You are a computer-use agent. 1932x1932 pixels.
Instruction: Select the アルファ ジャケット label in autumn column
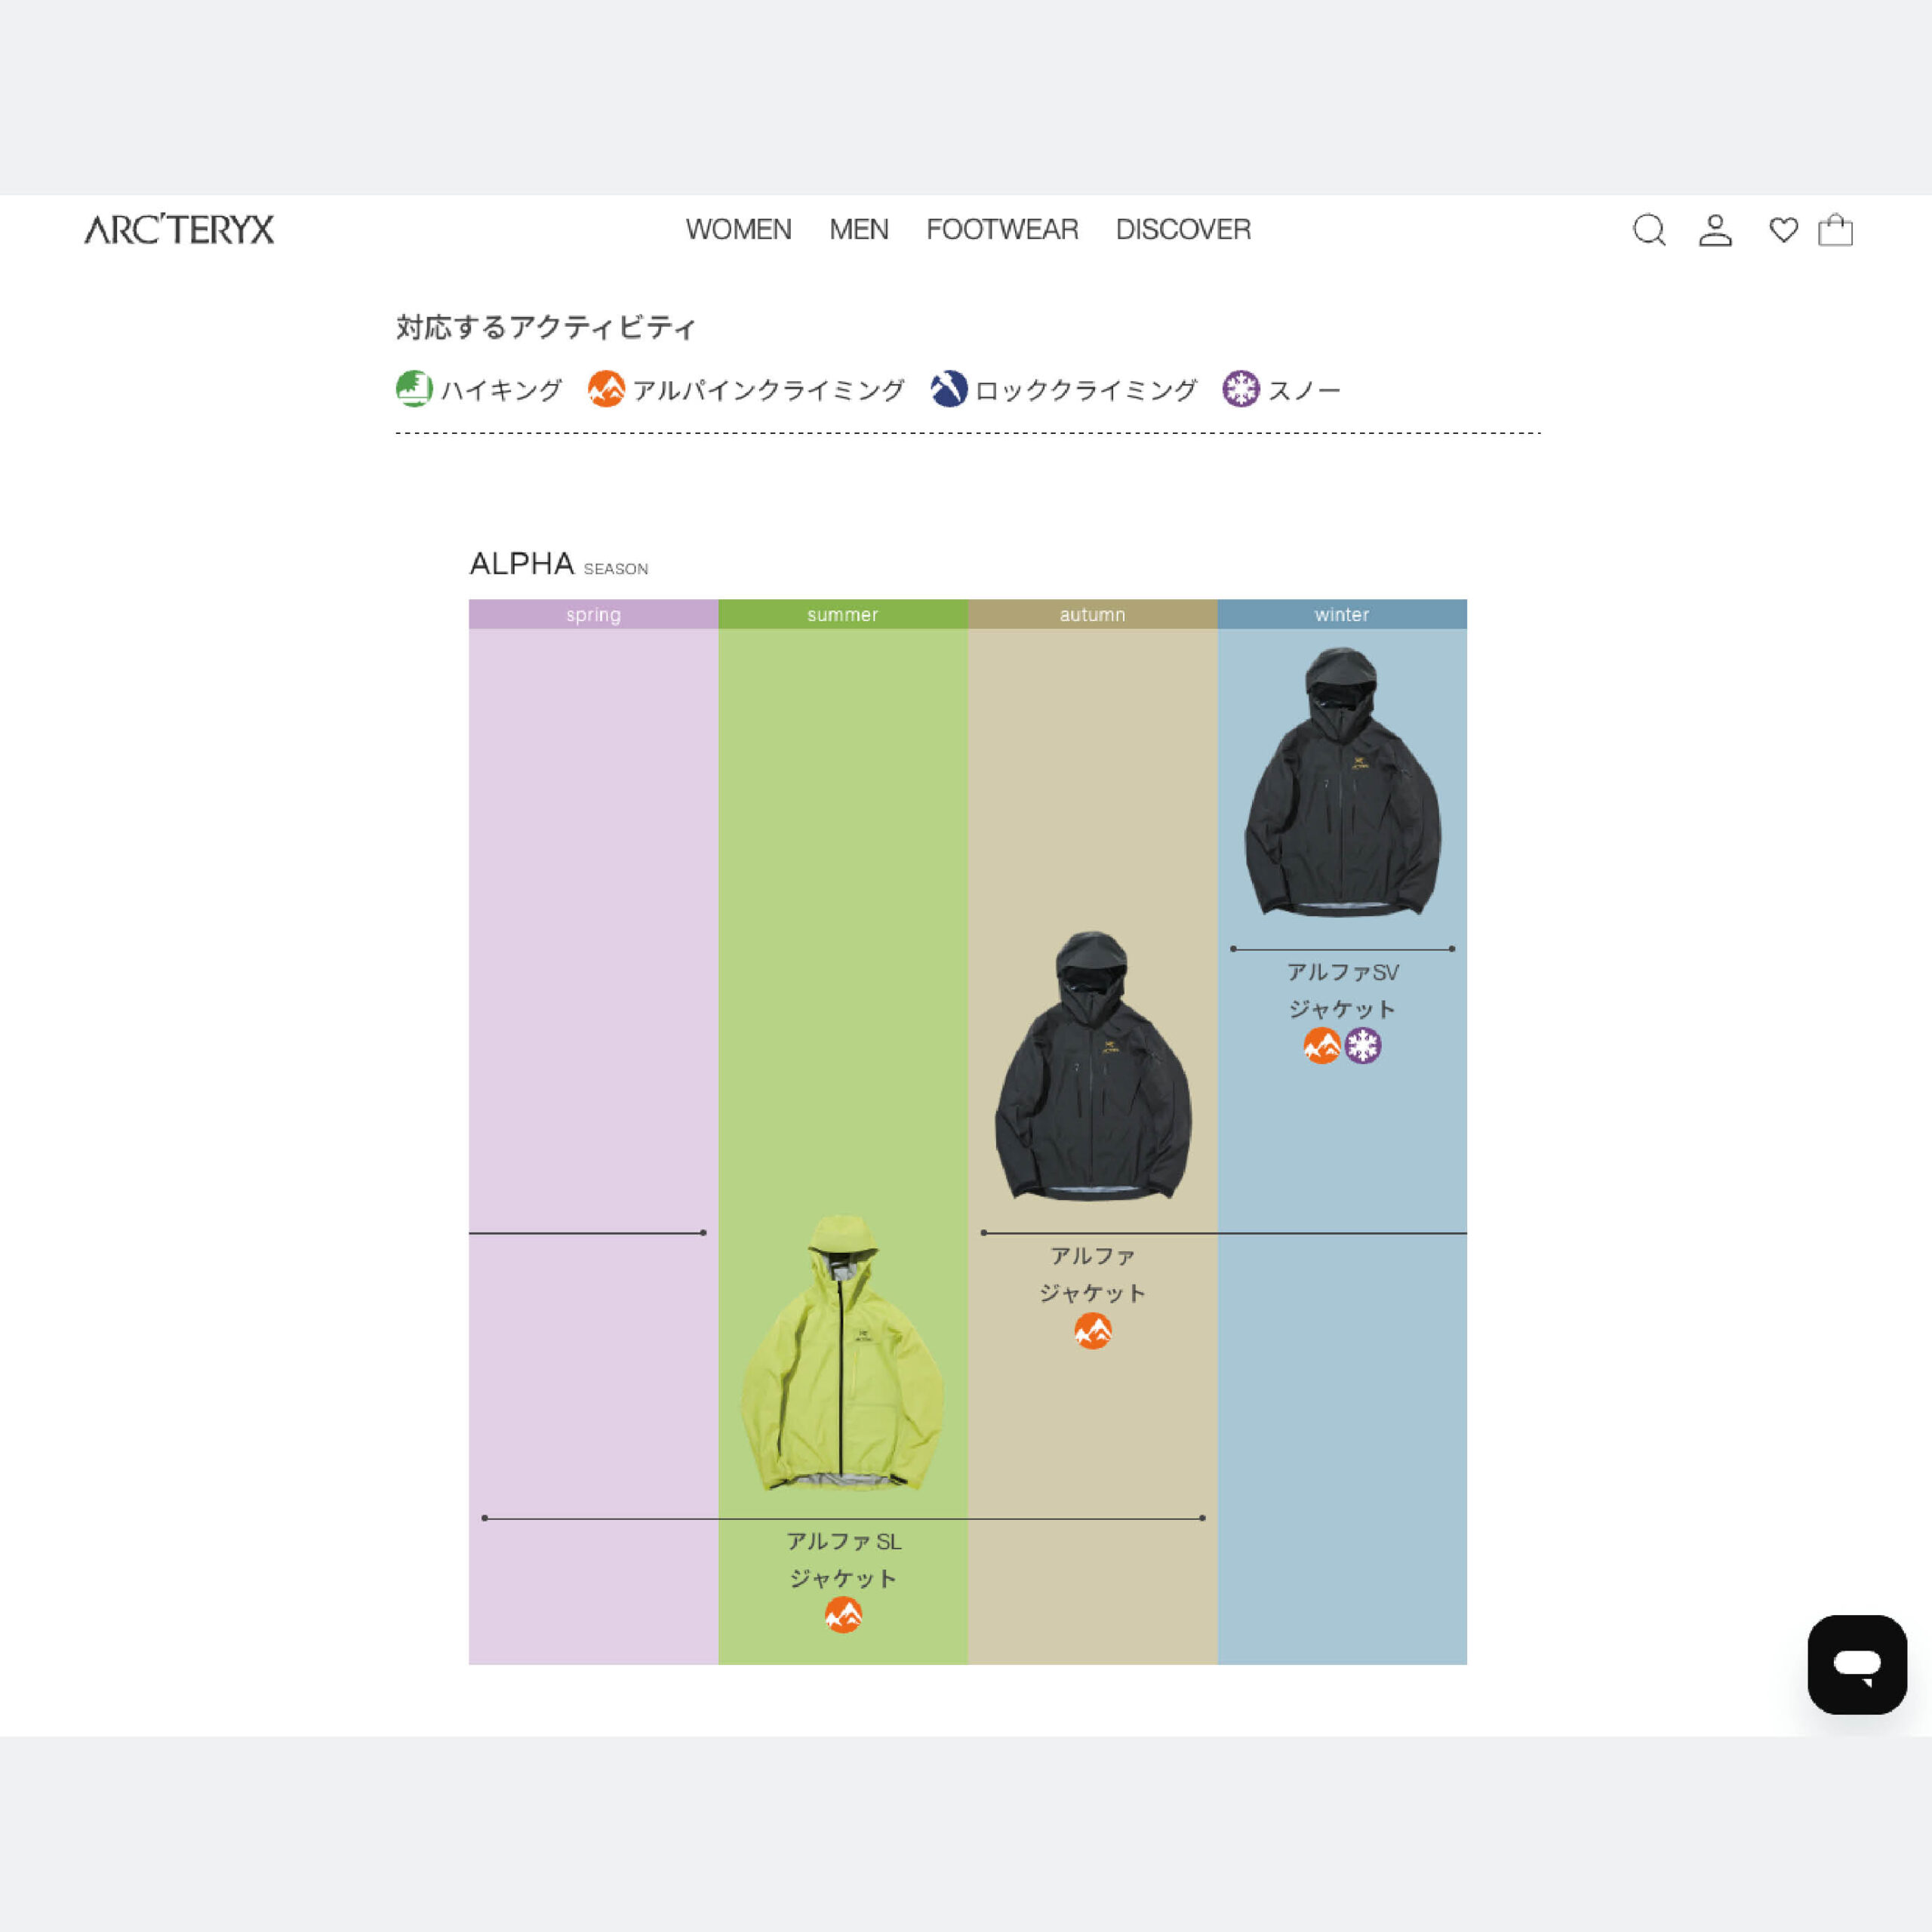1093,1274
